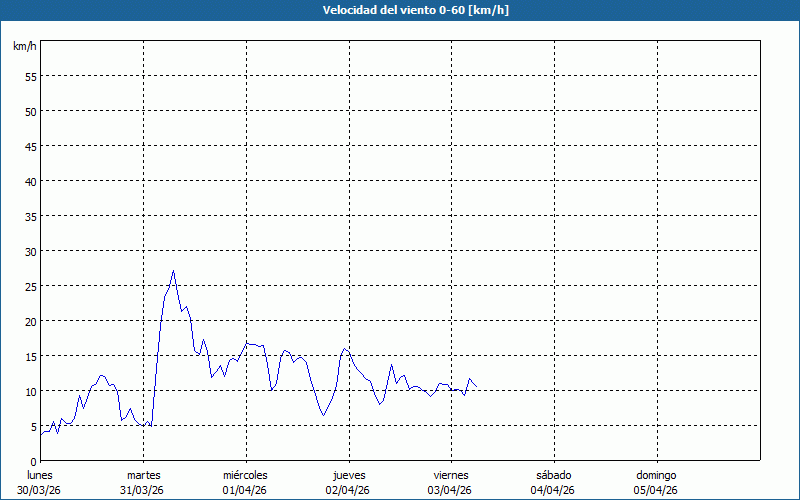This screenshot has width=800, height=500.
Task: Click the chart title "Velocidad del viento 0-60"
Action: pyautogui.click(x=400, y=10)
